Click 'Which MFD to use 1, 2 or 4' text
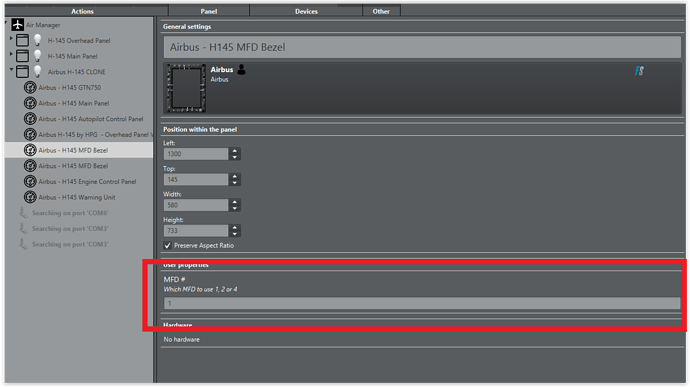The height and width of the screenshot is (387, 690). coord(200,289)
